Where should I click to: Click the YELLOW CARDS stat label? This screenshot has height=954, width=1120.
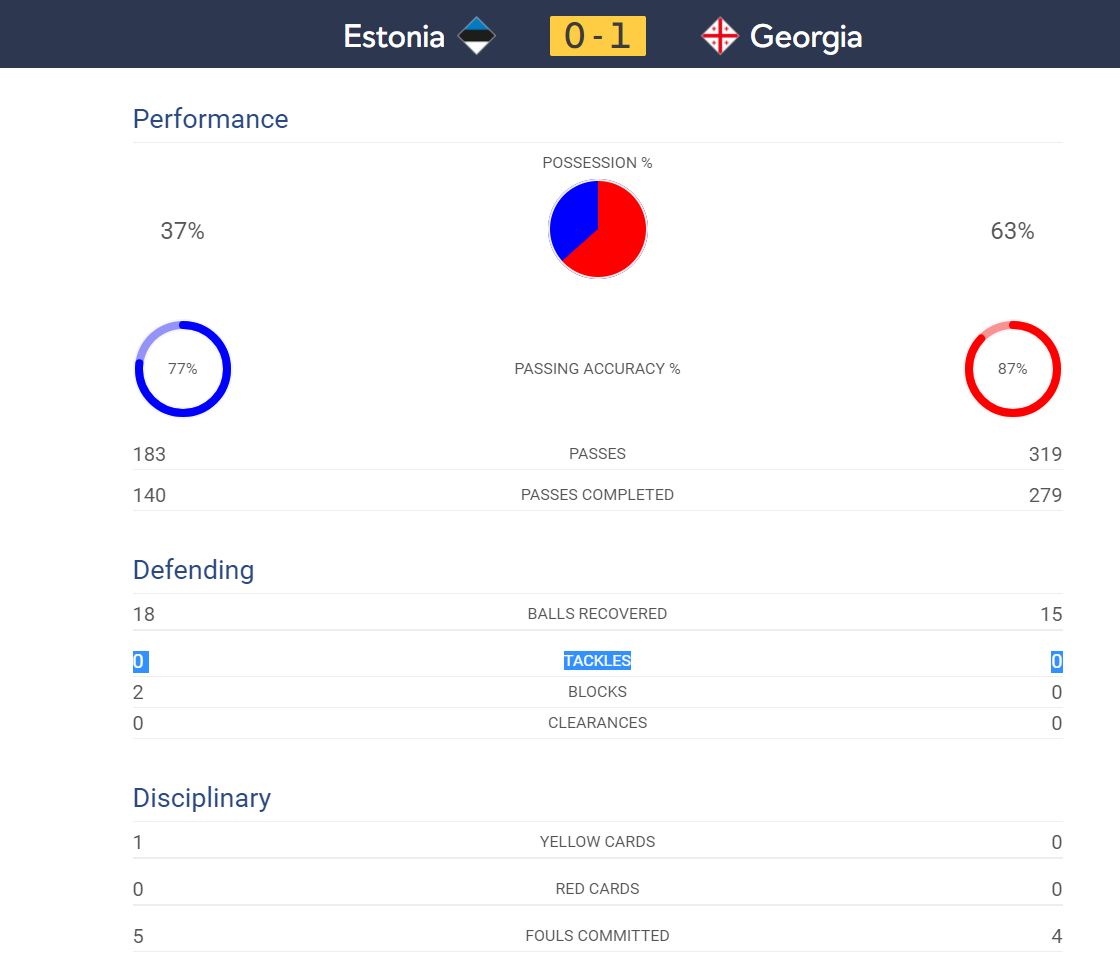point(597,842)
